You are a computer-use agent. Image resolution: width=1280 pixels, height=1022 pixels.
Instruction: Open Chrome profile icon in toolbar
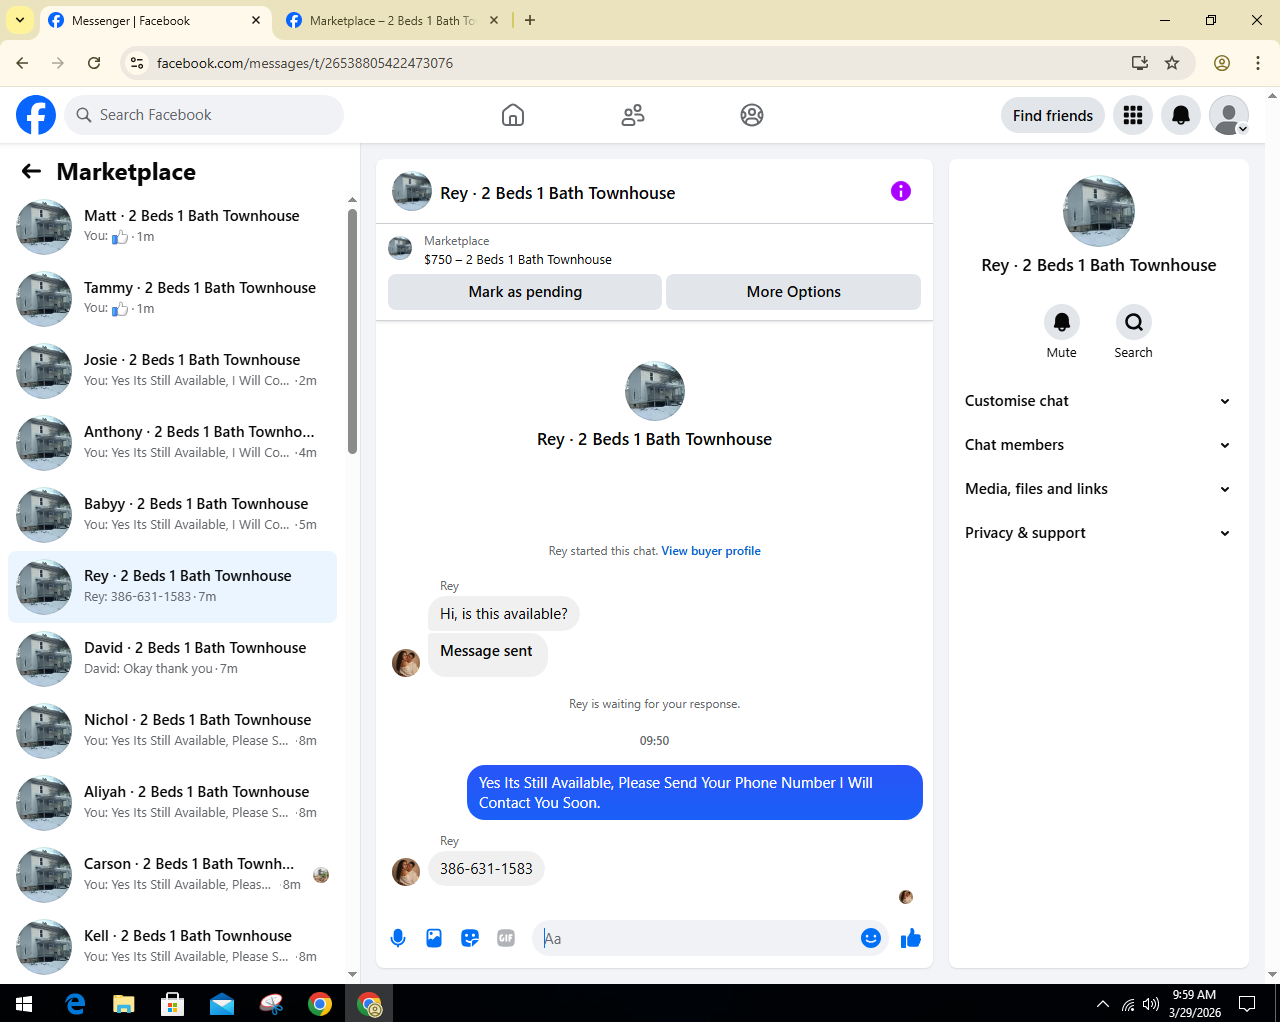[1222, 63]
